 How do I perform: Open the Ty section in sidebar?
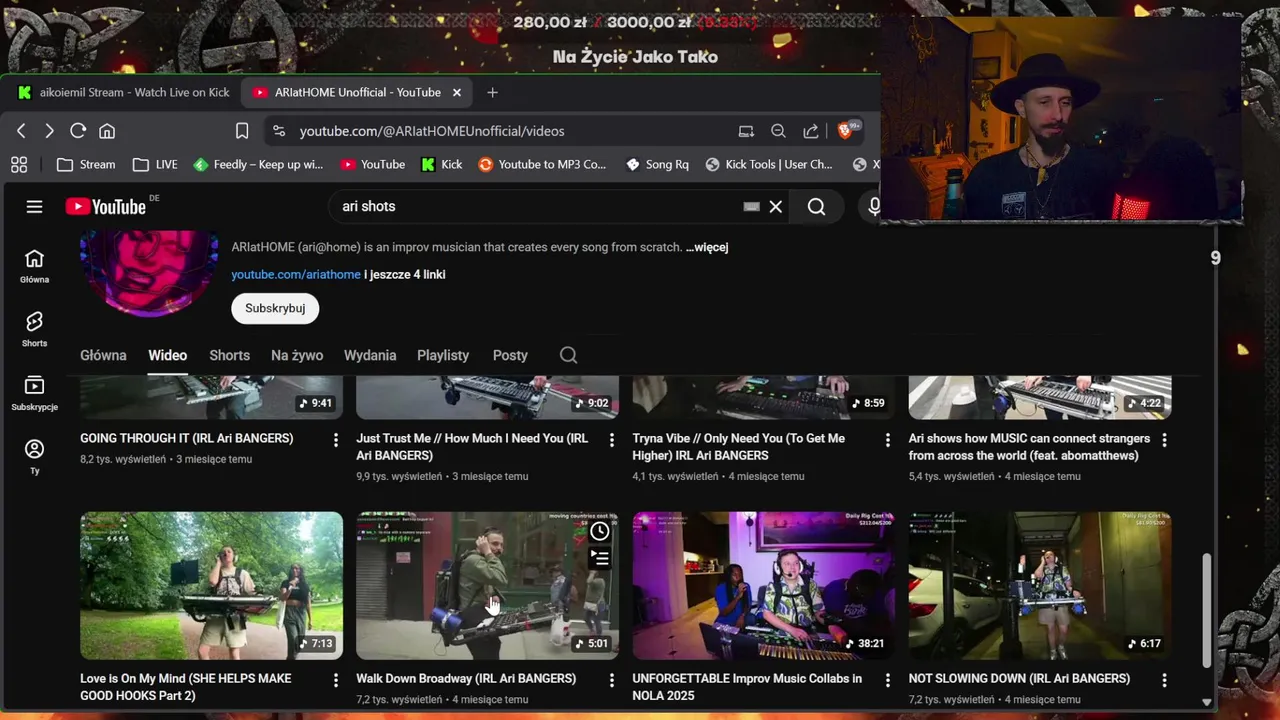coord(34,457)
